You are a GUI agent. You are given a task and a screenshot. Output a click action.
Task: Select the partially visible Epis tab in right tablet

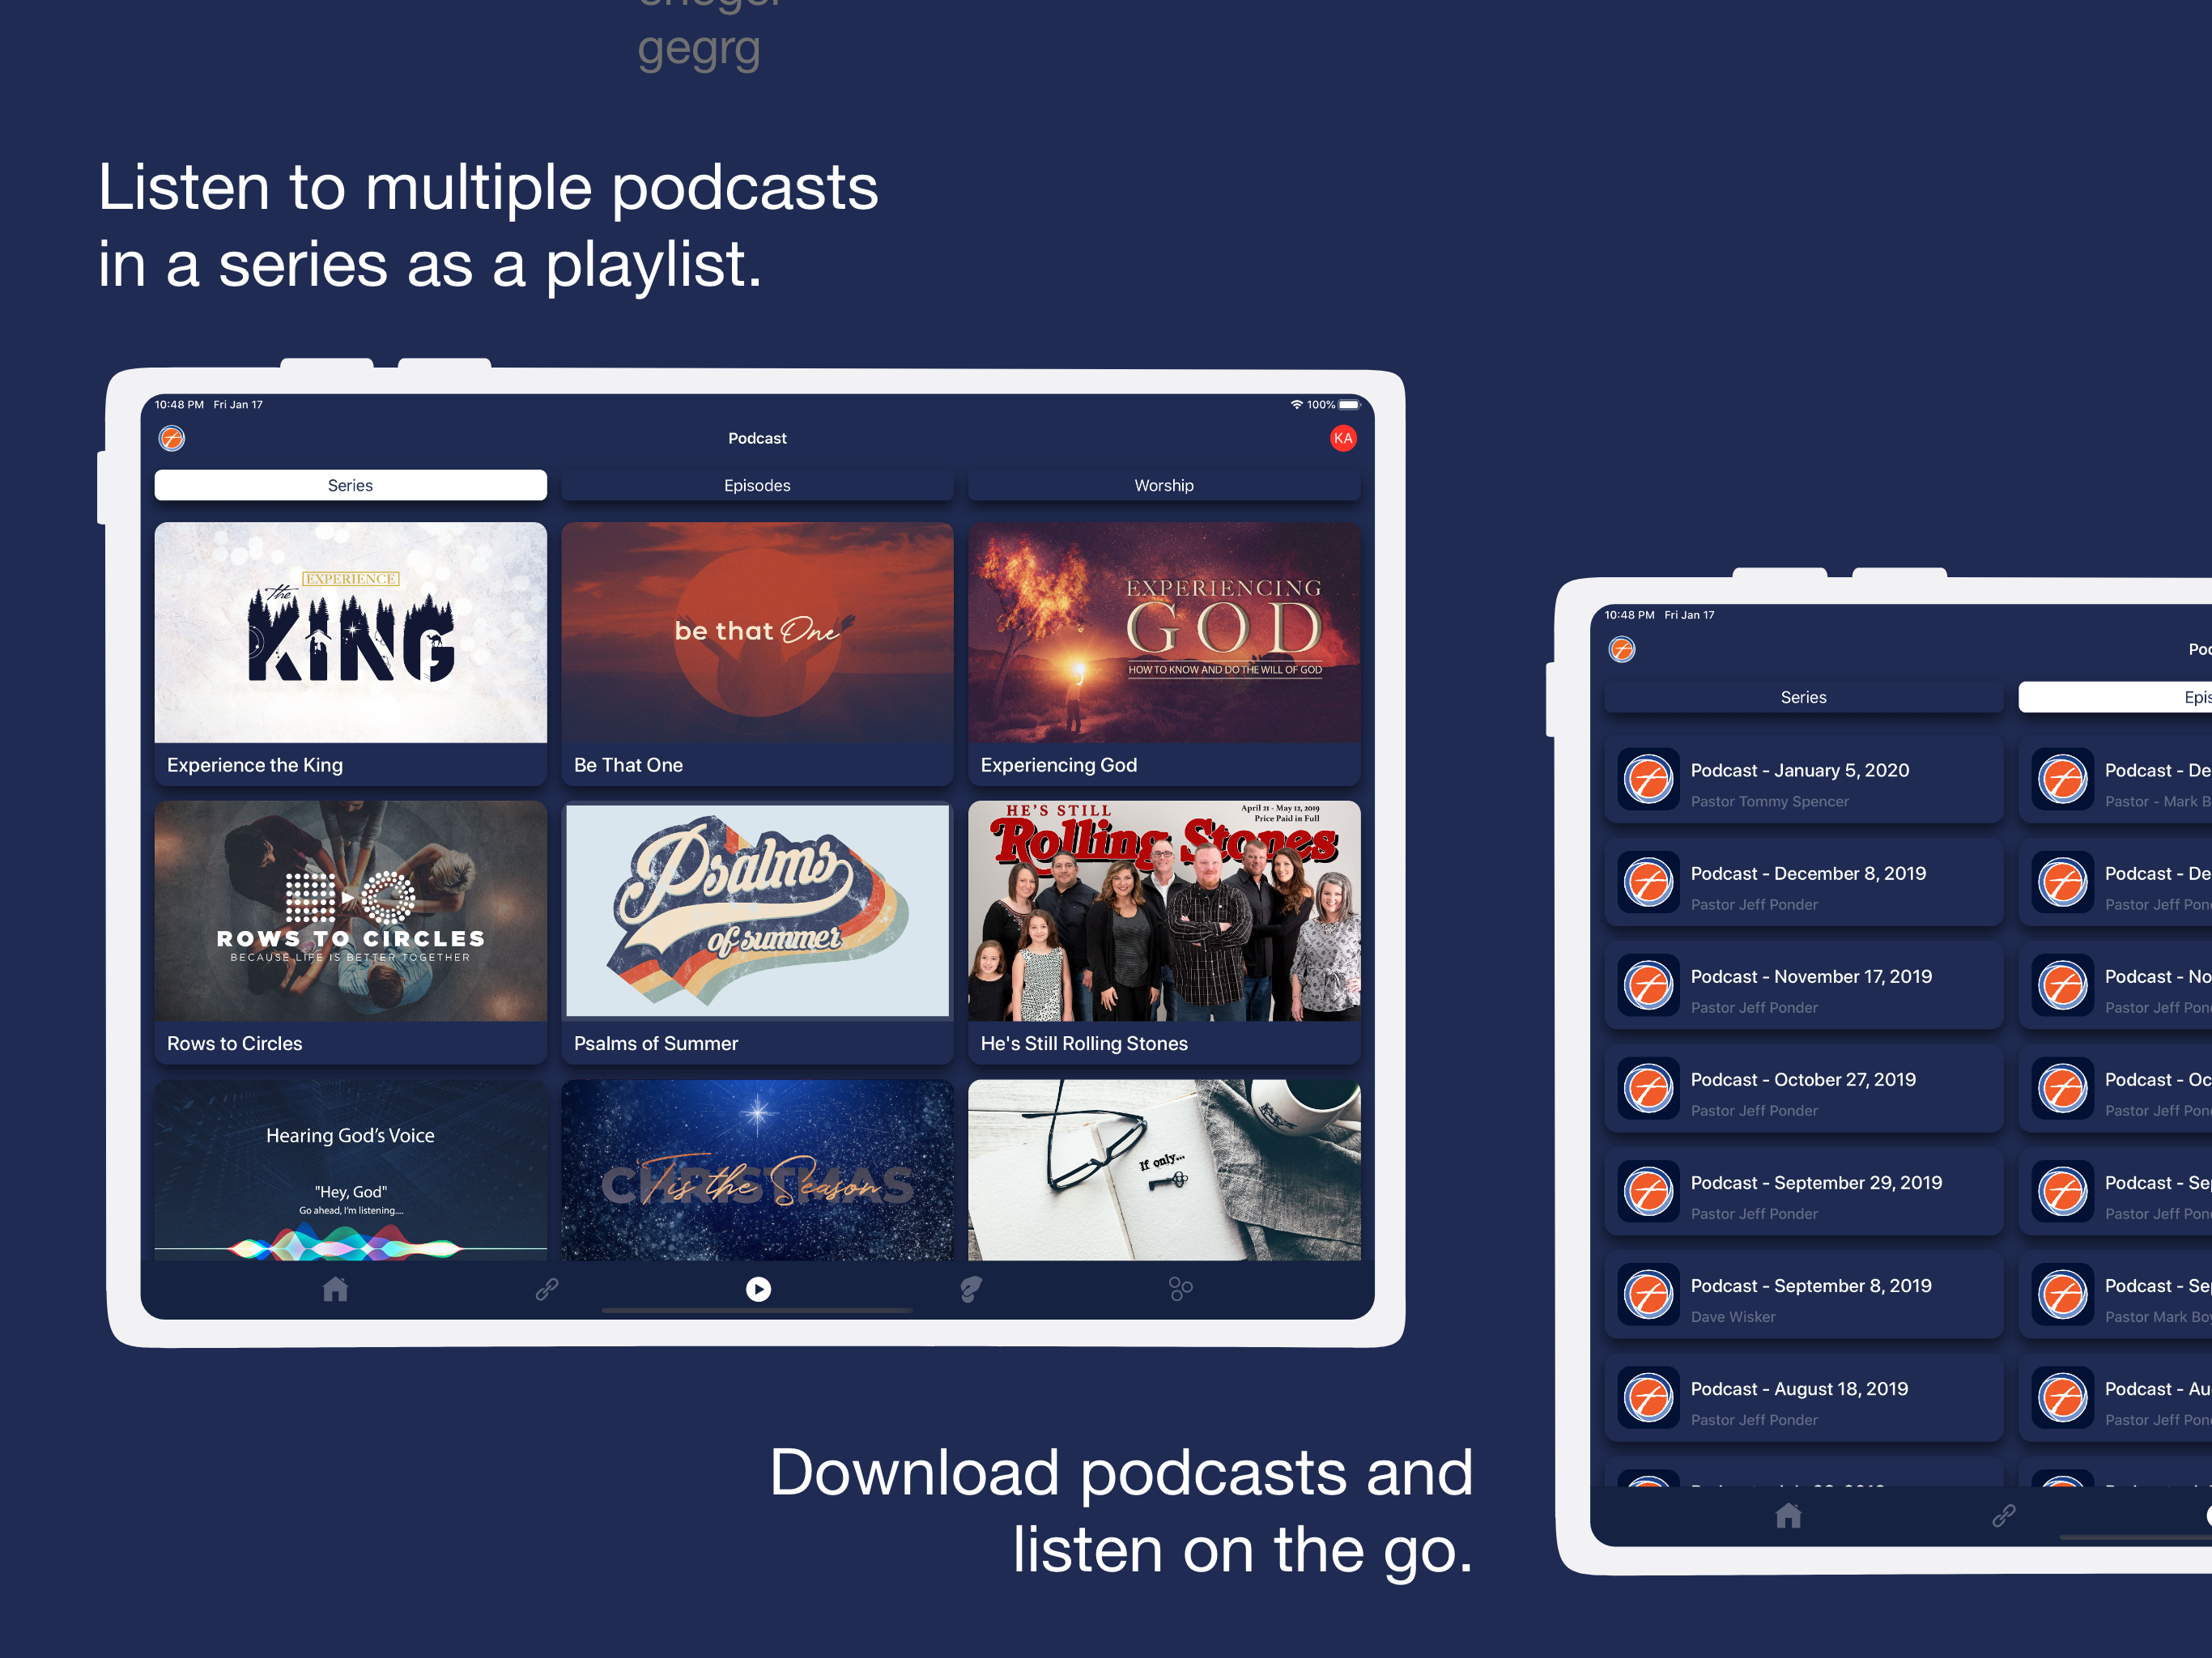pos(2115,697)
